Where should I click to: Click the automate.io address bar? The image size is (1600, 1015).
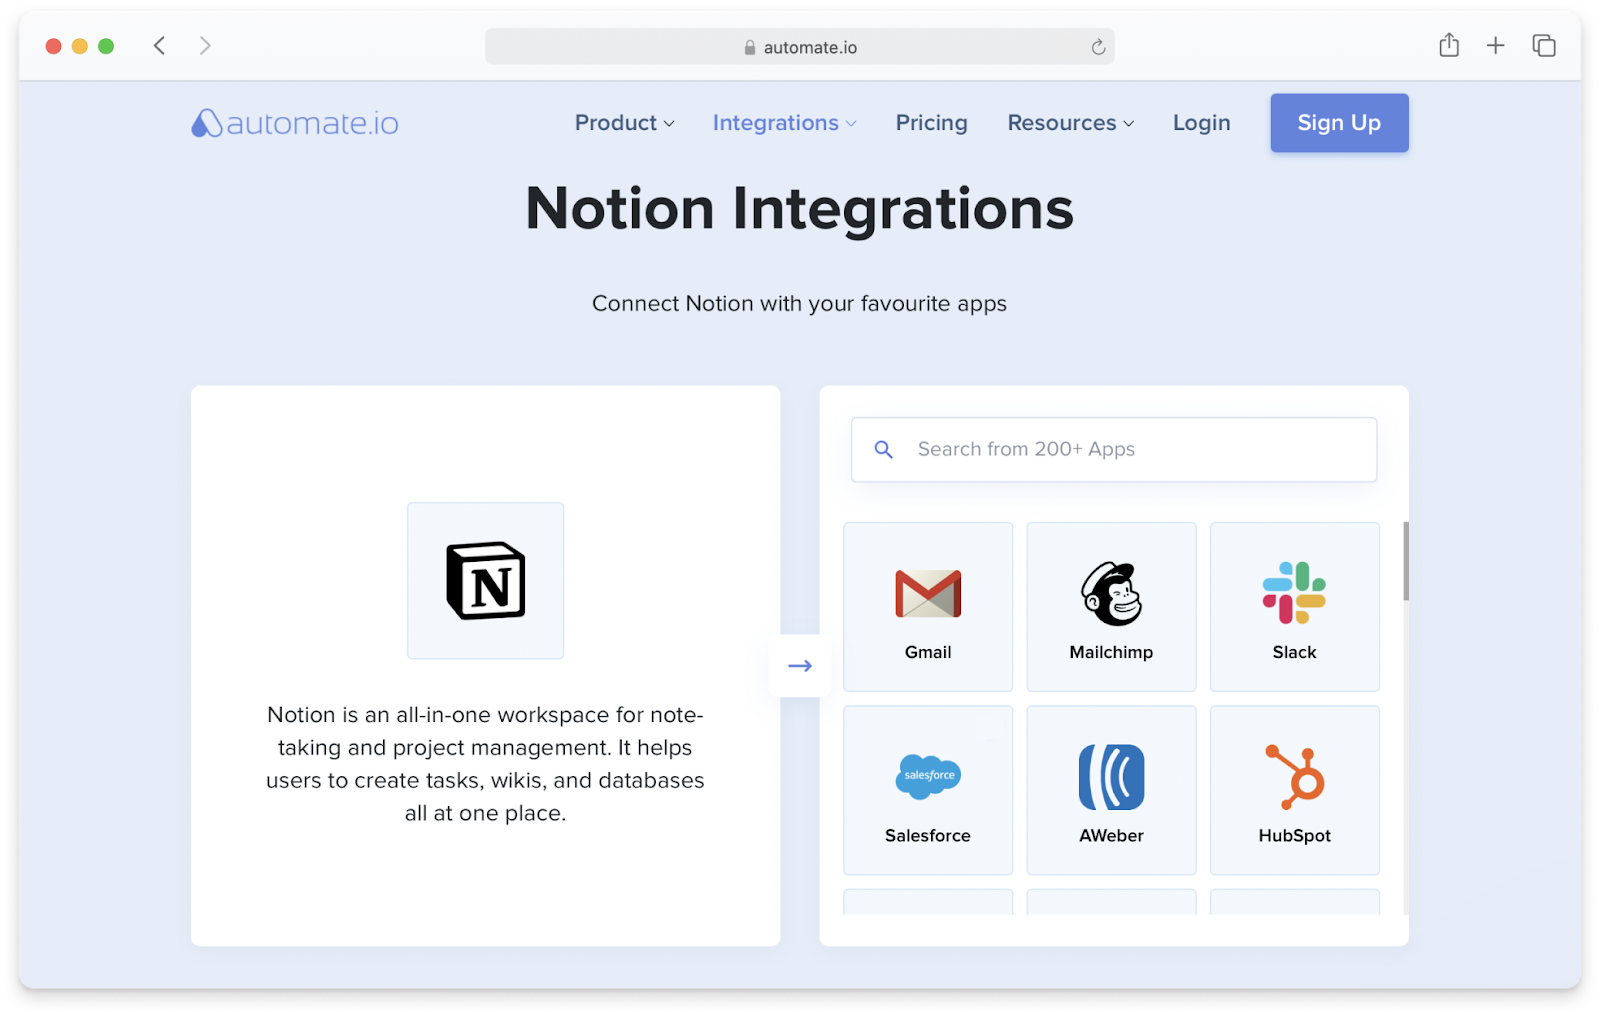click(x=800, y=47)
